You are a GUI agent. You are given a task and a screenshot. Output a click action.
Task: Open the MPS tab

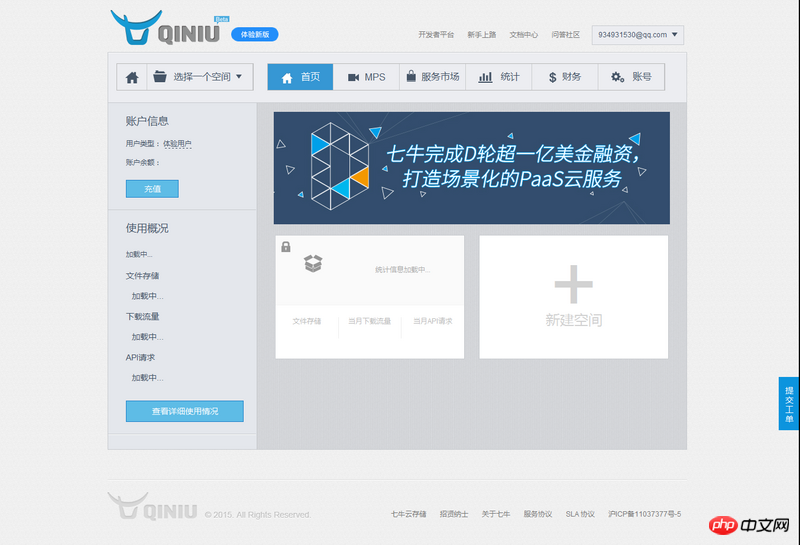point(366,77)
